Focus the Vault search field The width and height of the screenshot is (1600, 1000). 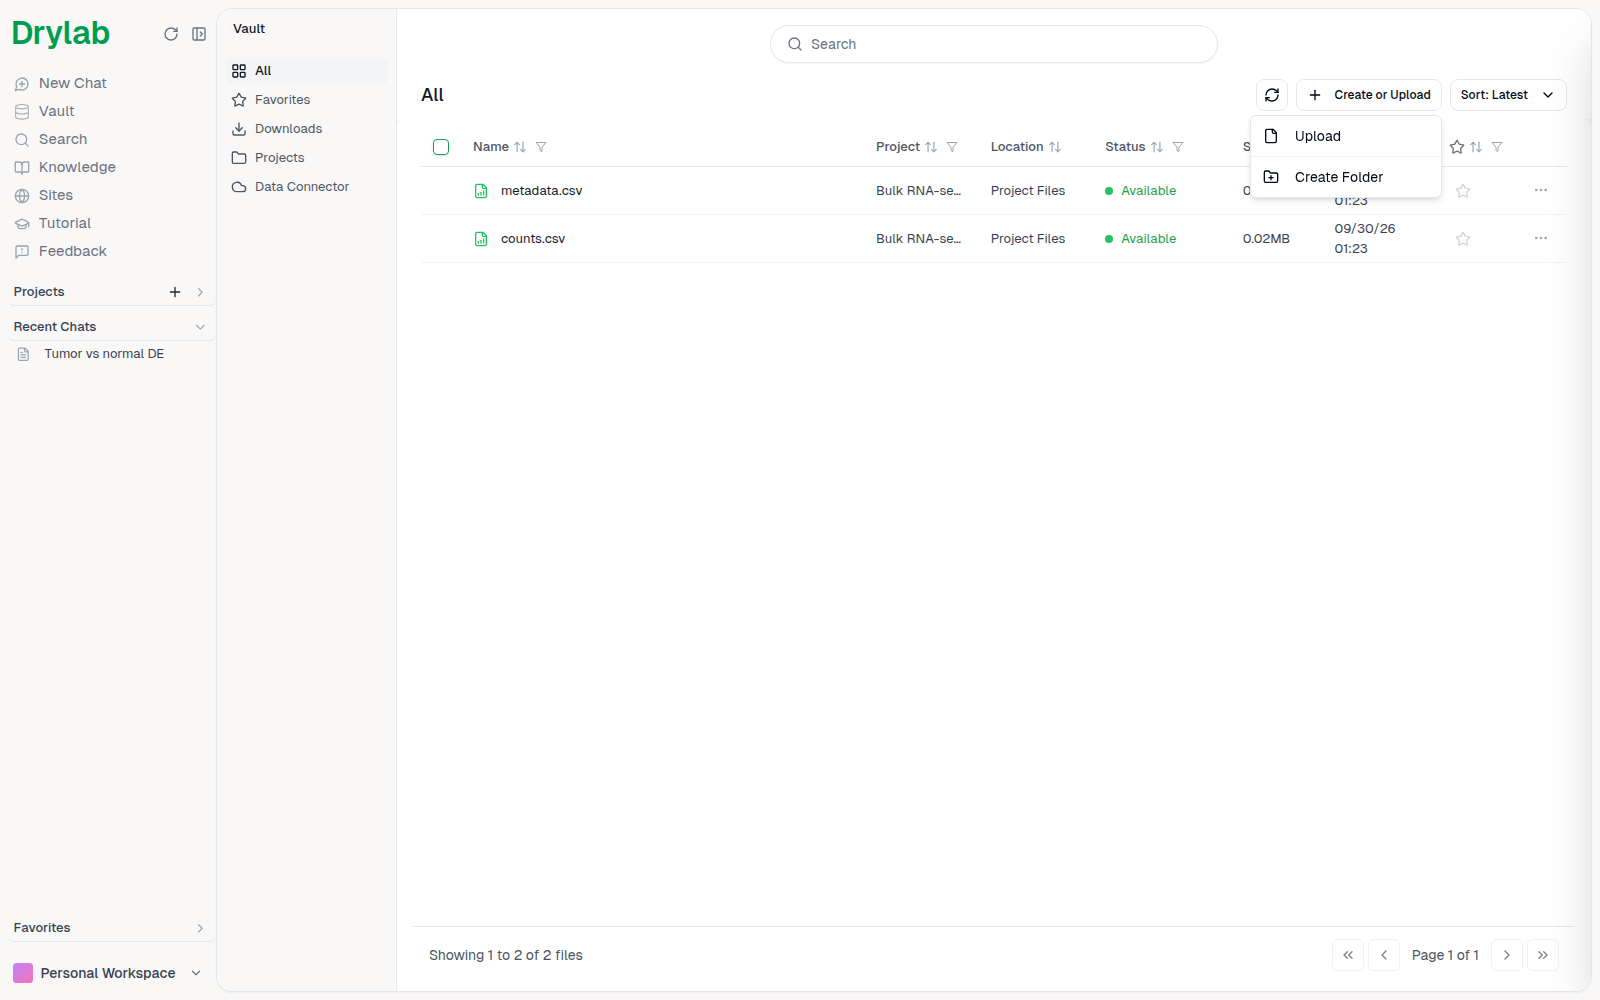coord(993,44)
